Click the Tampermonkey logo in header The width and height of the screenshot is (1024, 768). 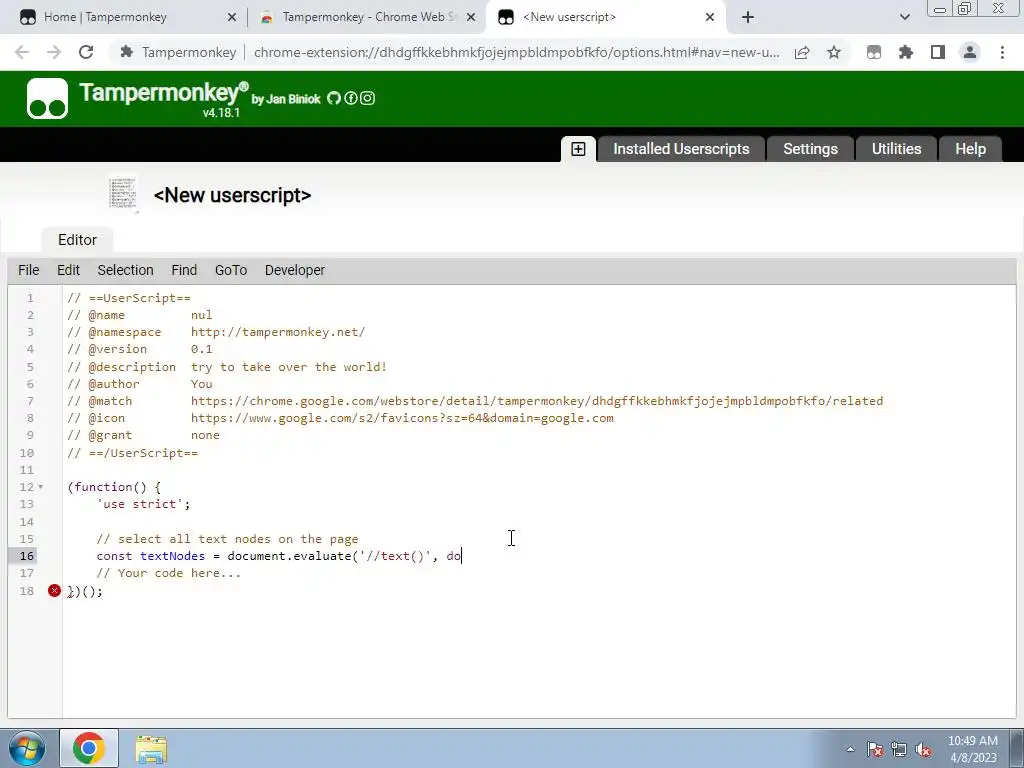click(47, 99)
